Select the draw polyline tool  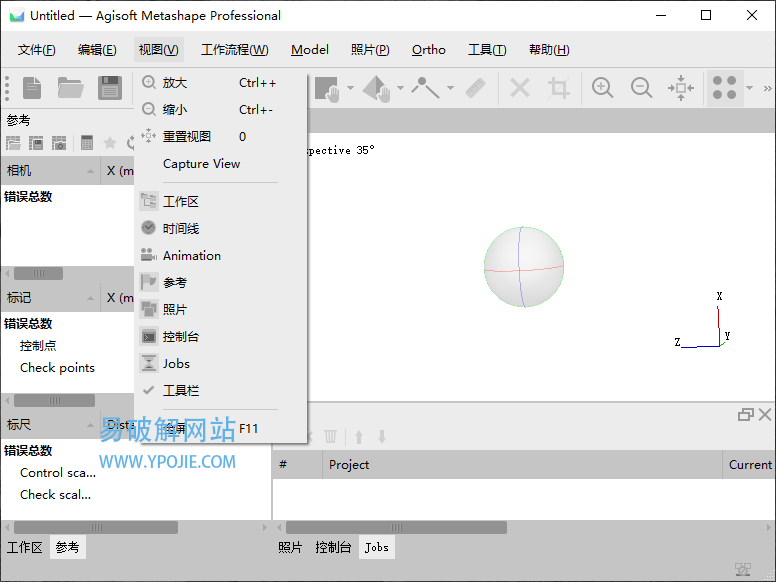click(x=425, y=89)
